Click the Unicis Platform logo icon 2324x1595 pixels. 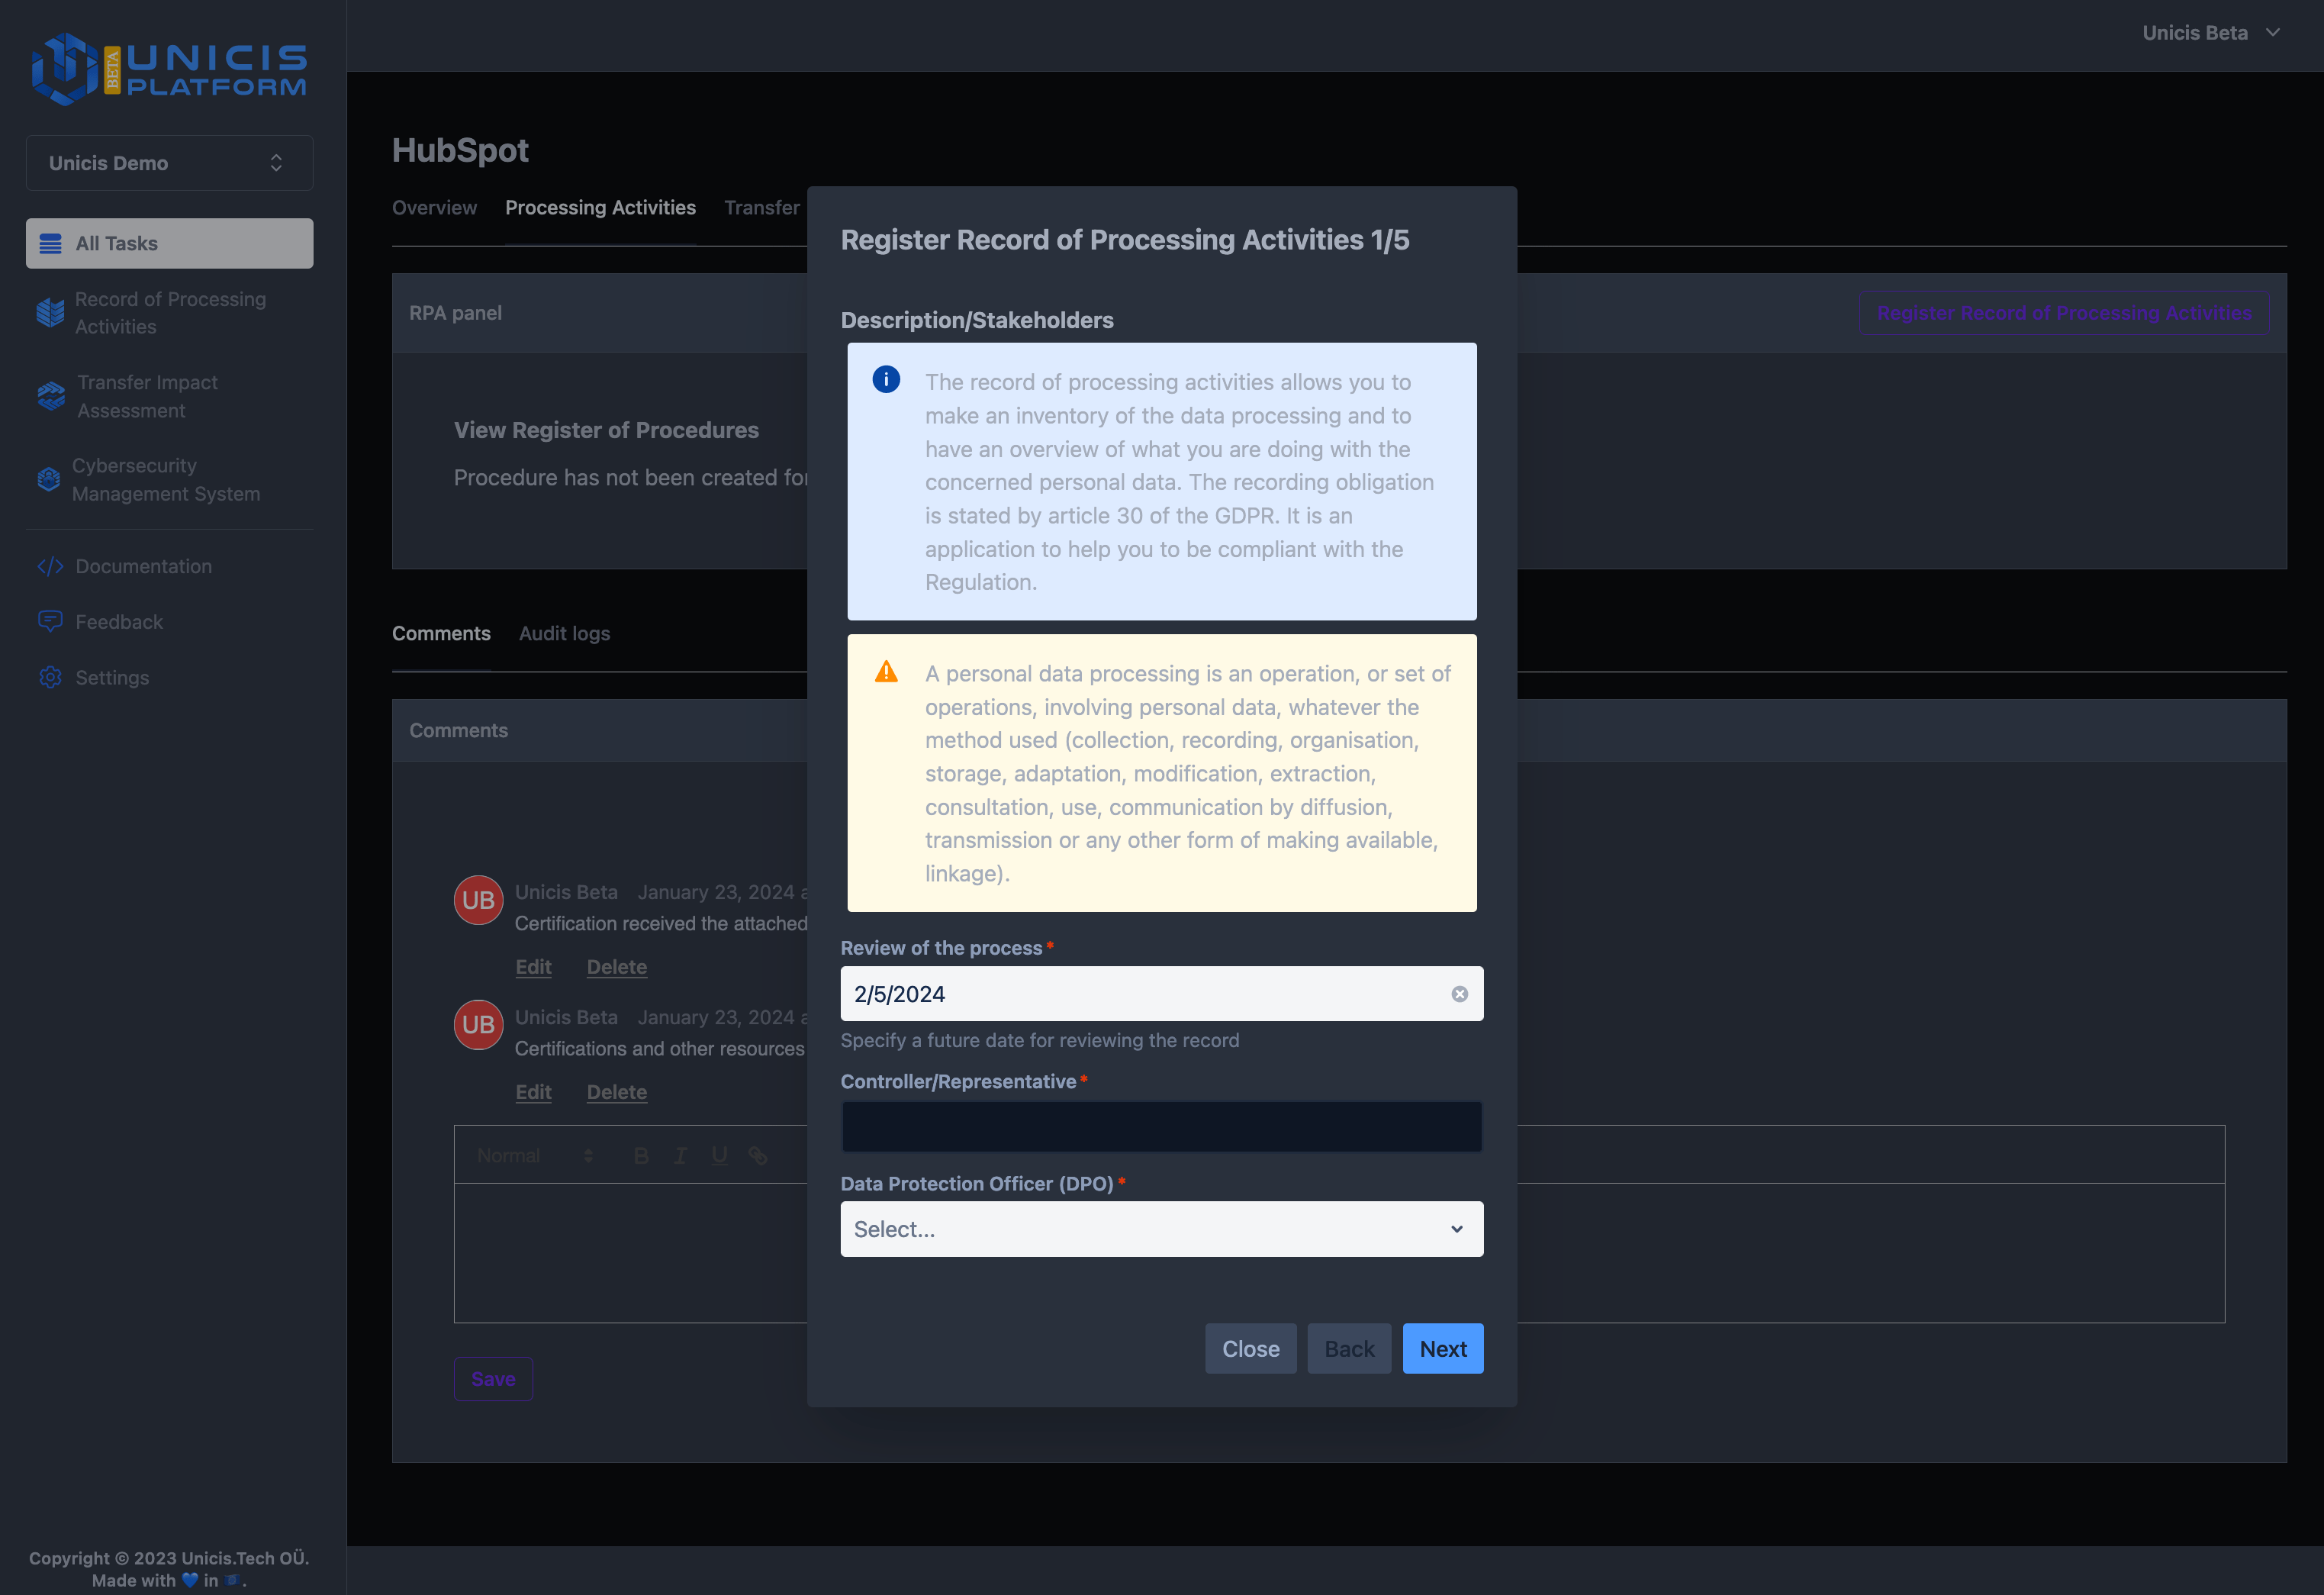(x=64, y=68)
